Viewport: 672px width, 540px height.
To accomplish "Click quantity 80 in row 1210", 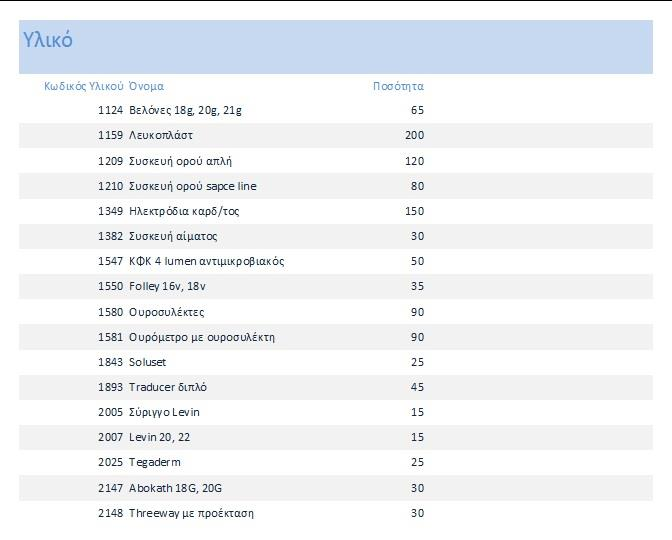I will tap(417, 186).
